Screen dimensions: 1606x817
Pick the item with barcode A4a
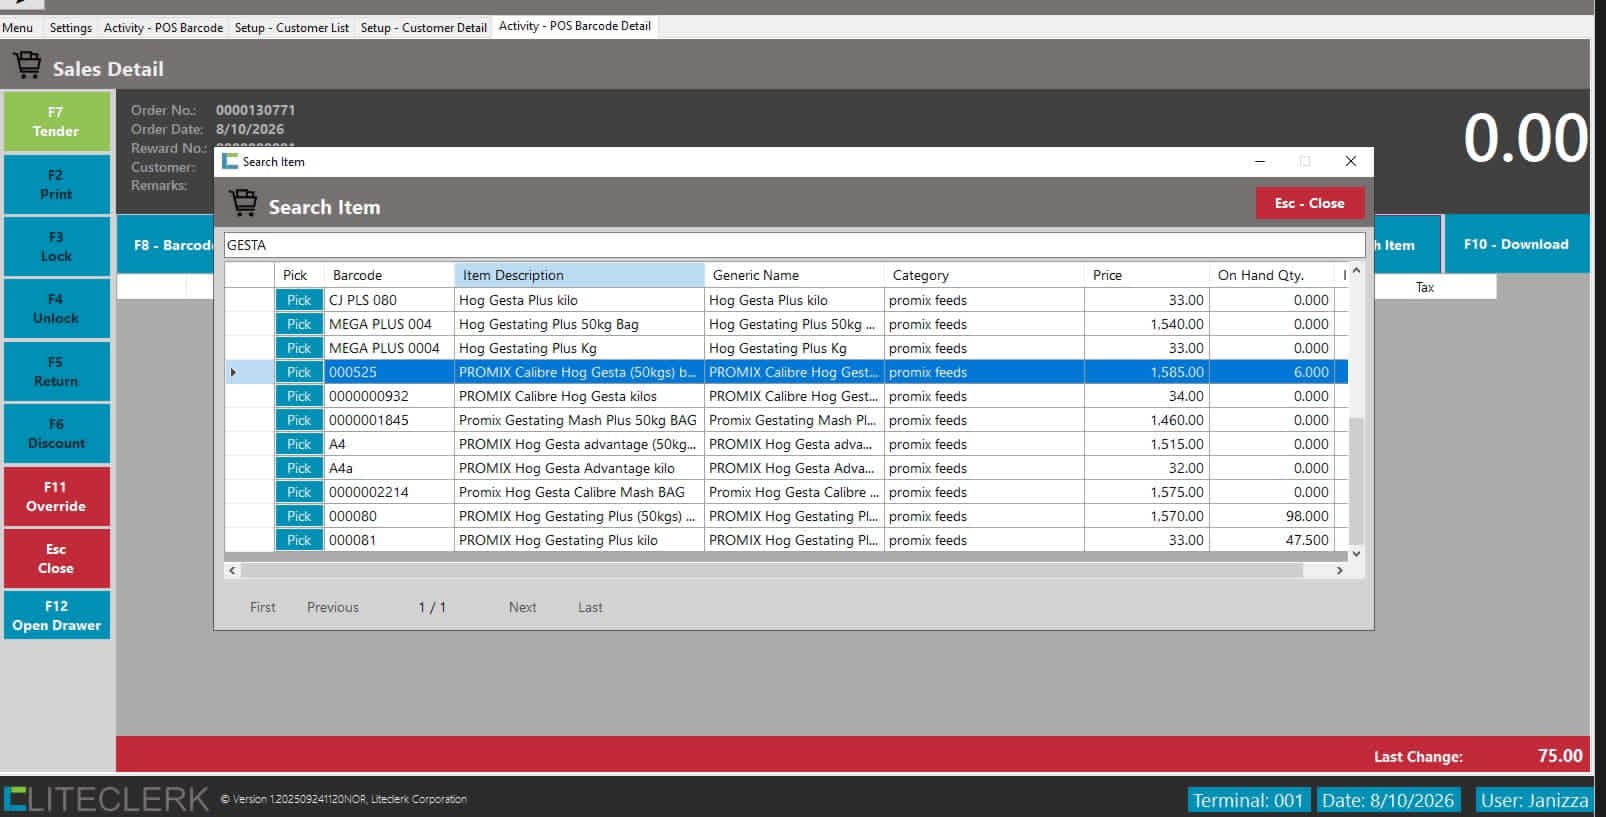(299, 468)
